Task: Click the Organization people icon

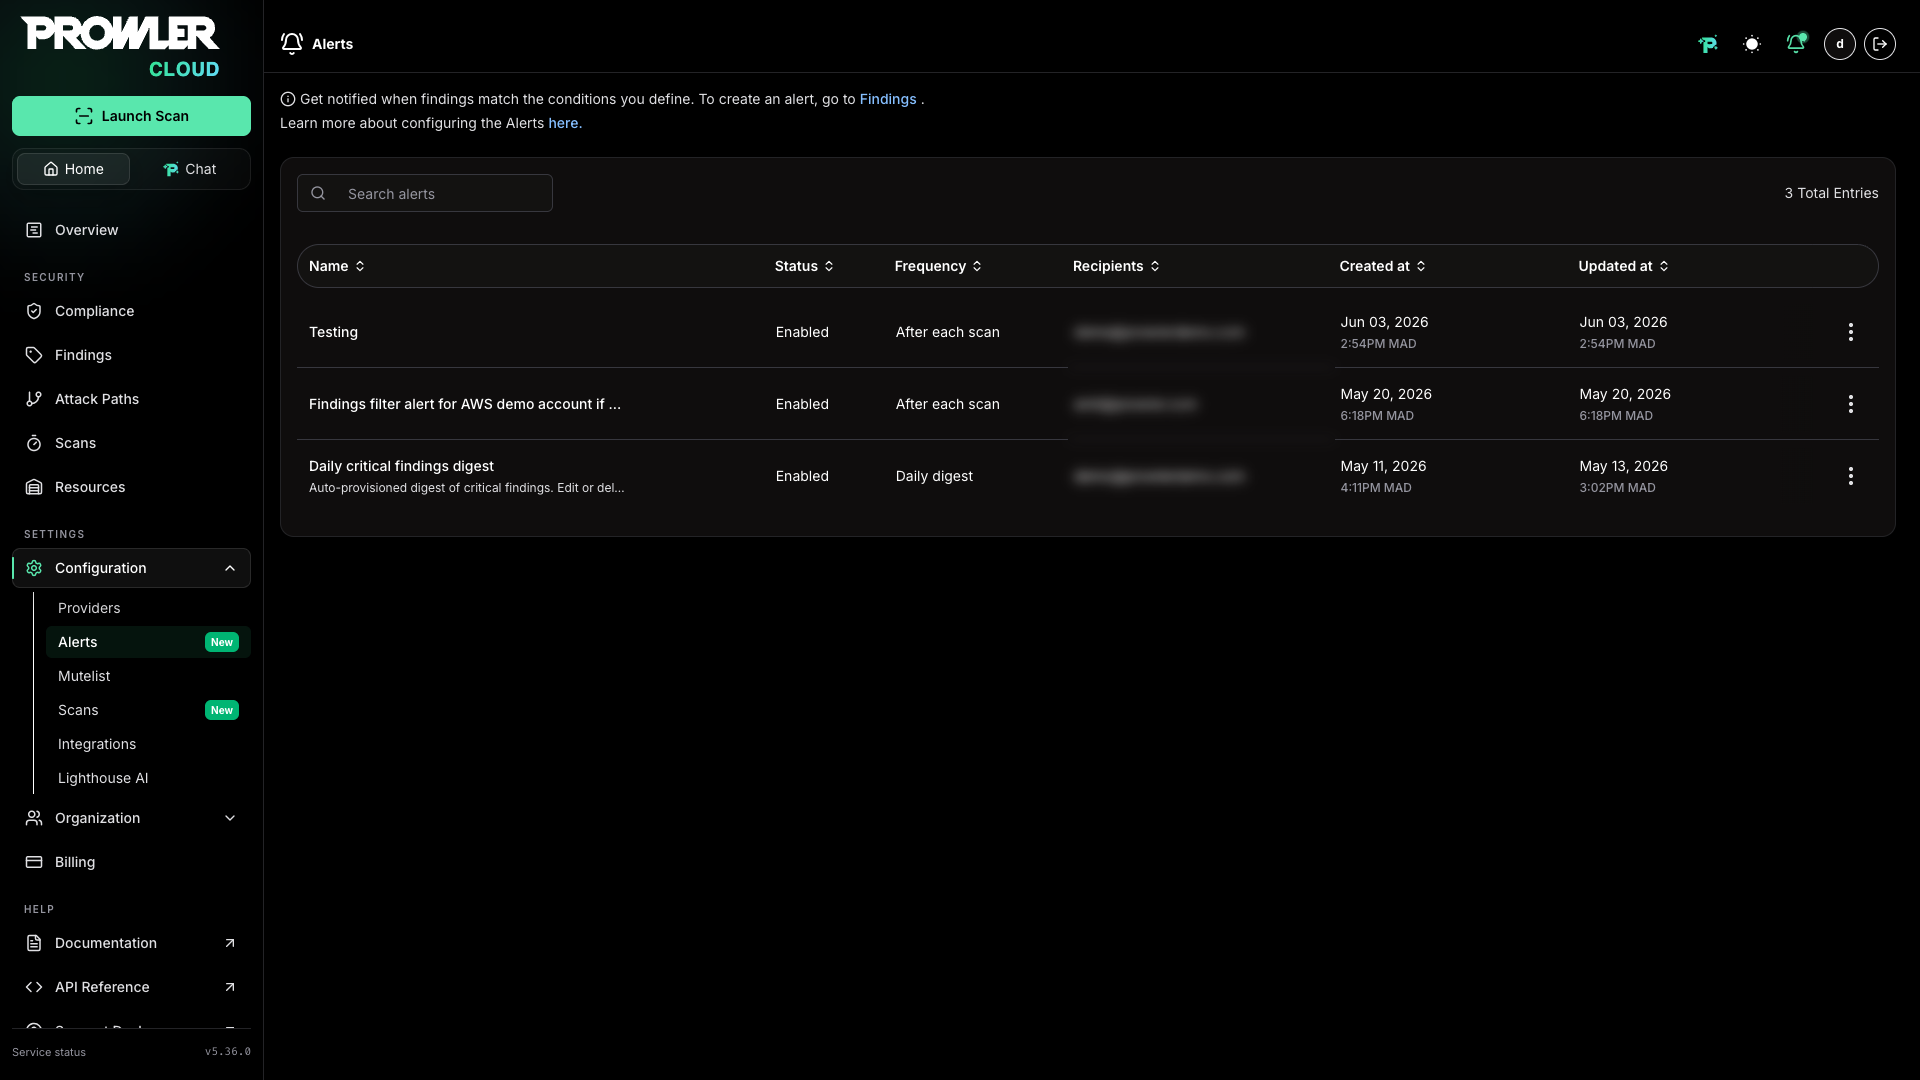Action: (x=34, y=818)
